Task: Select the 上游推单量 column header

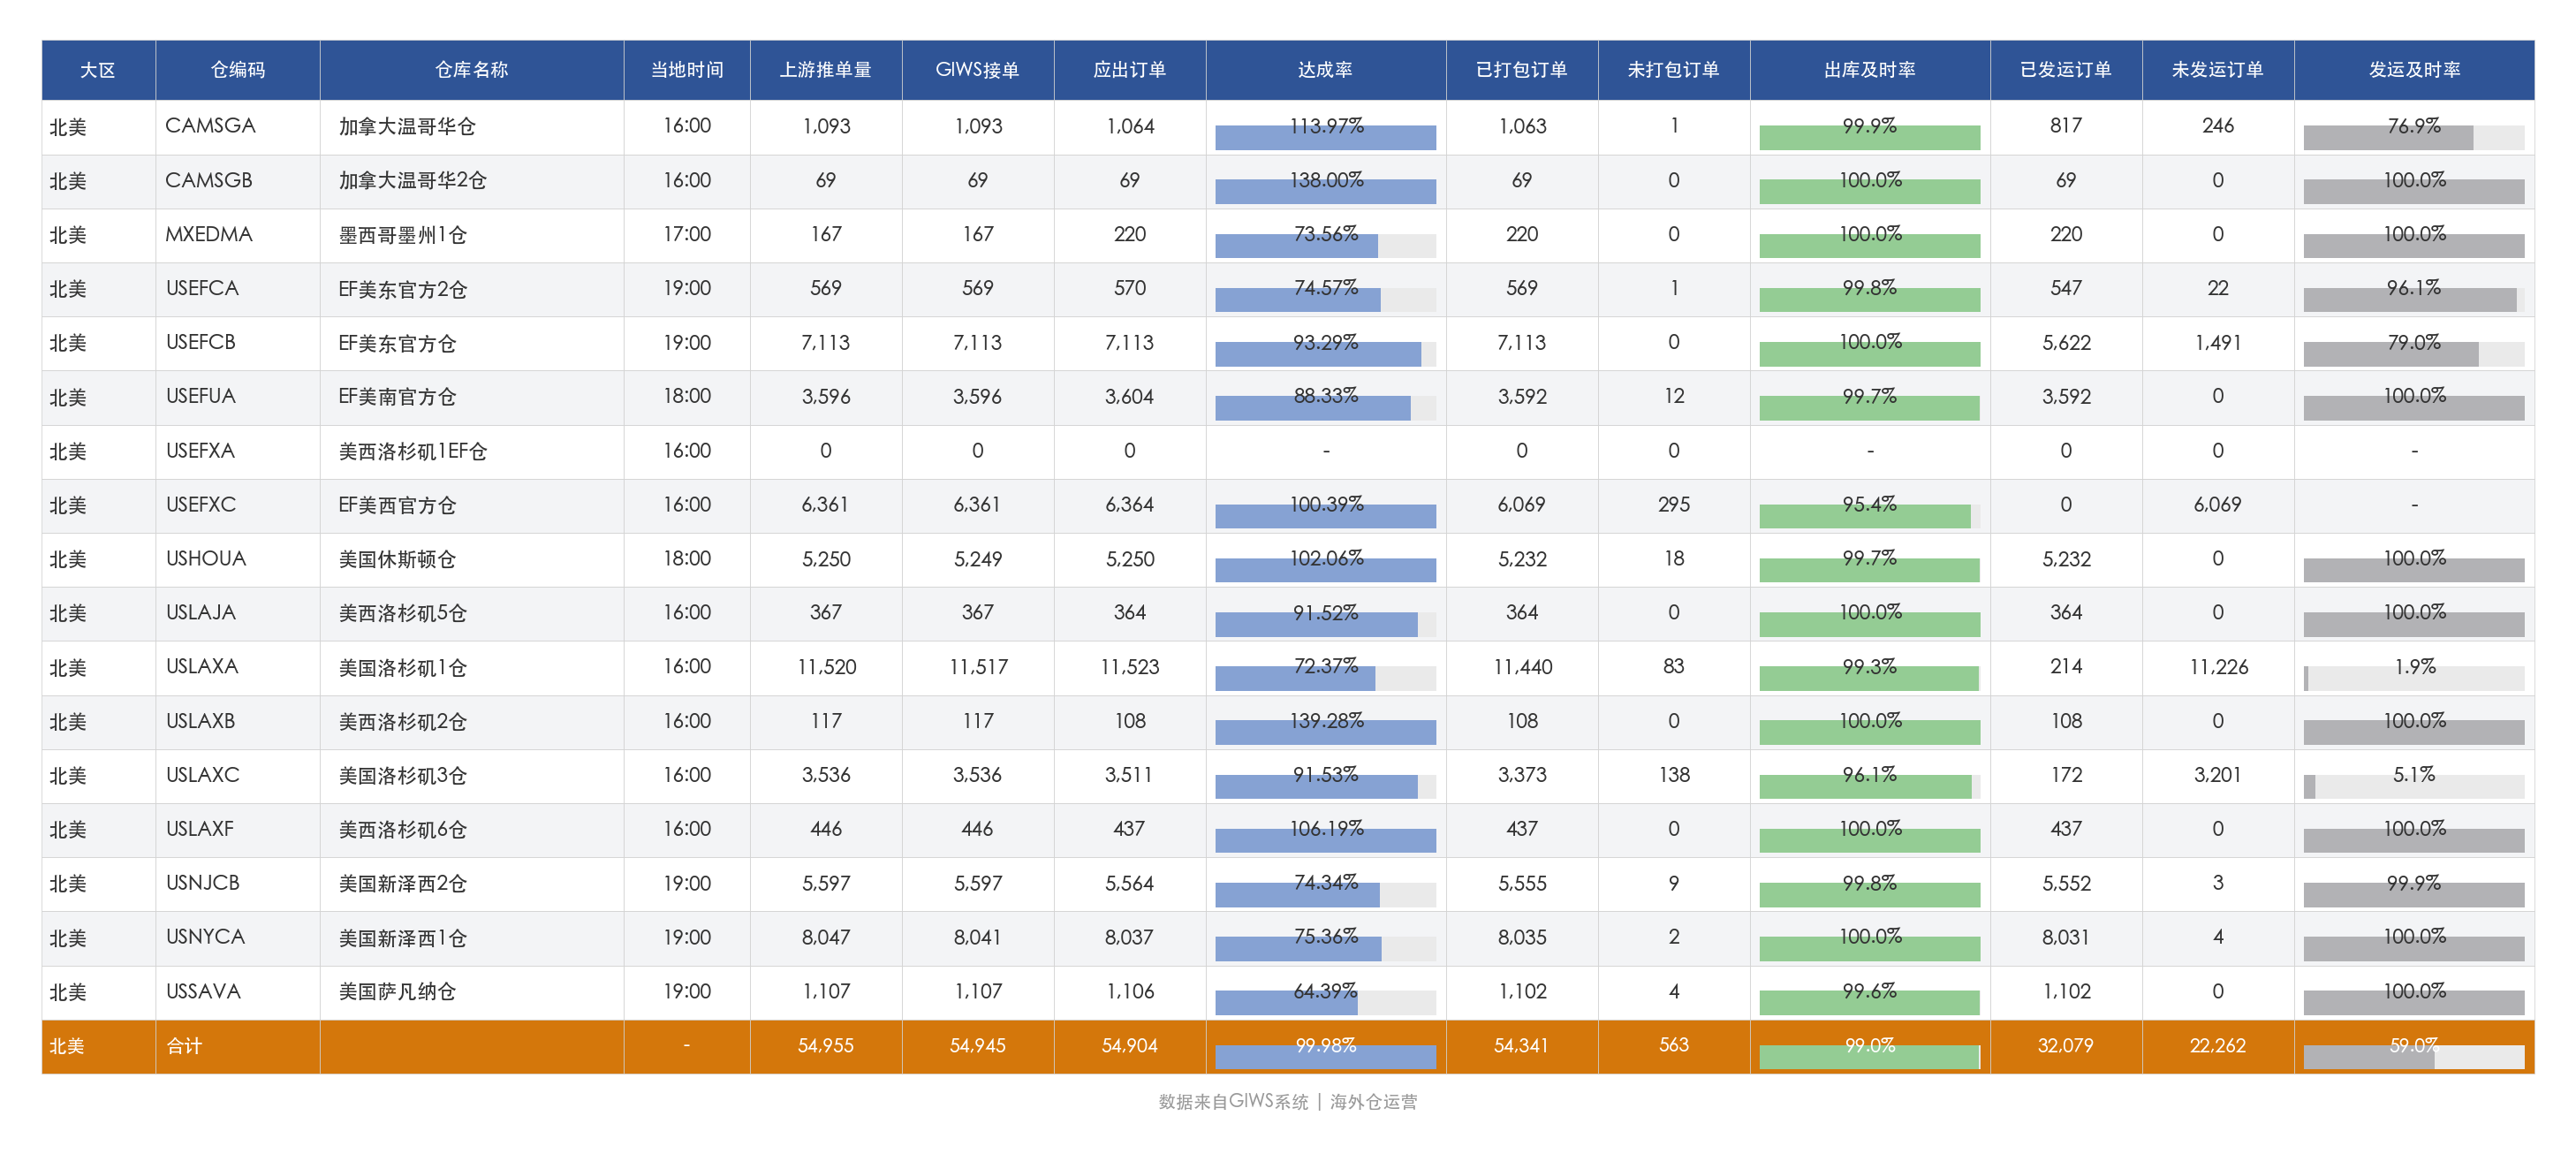Action: pyautogui.click(x=826, y=70)
